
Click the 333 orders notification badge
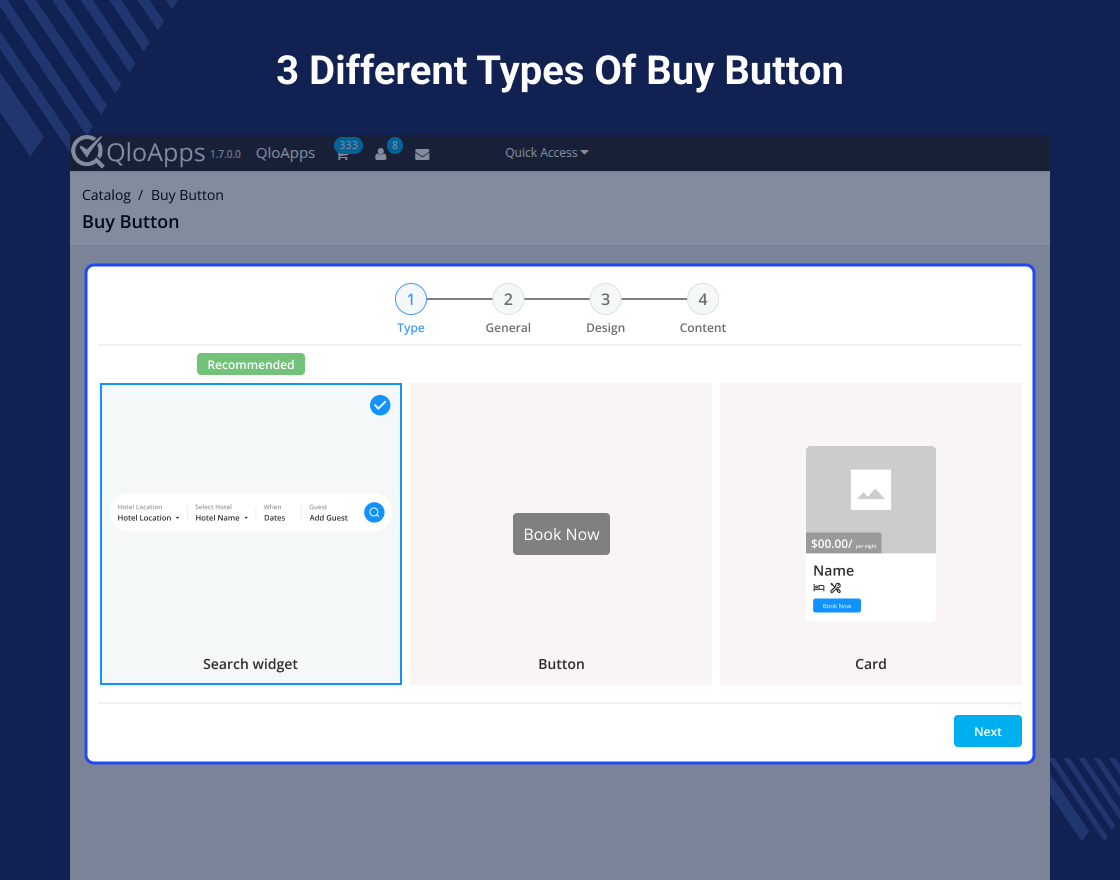(x=349, y=146)
